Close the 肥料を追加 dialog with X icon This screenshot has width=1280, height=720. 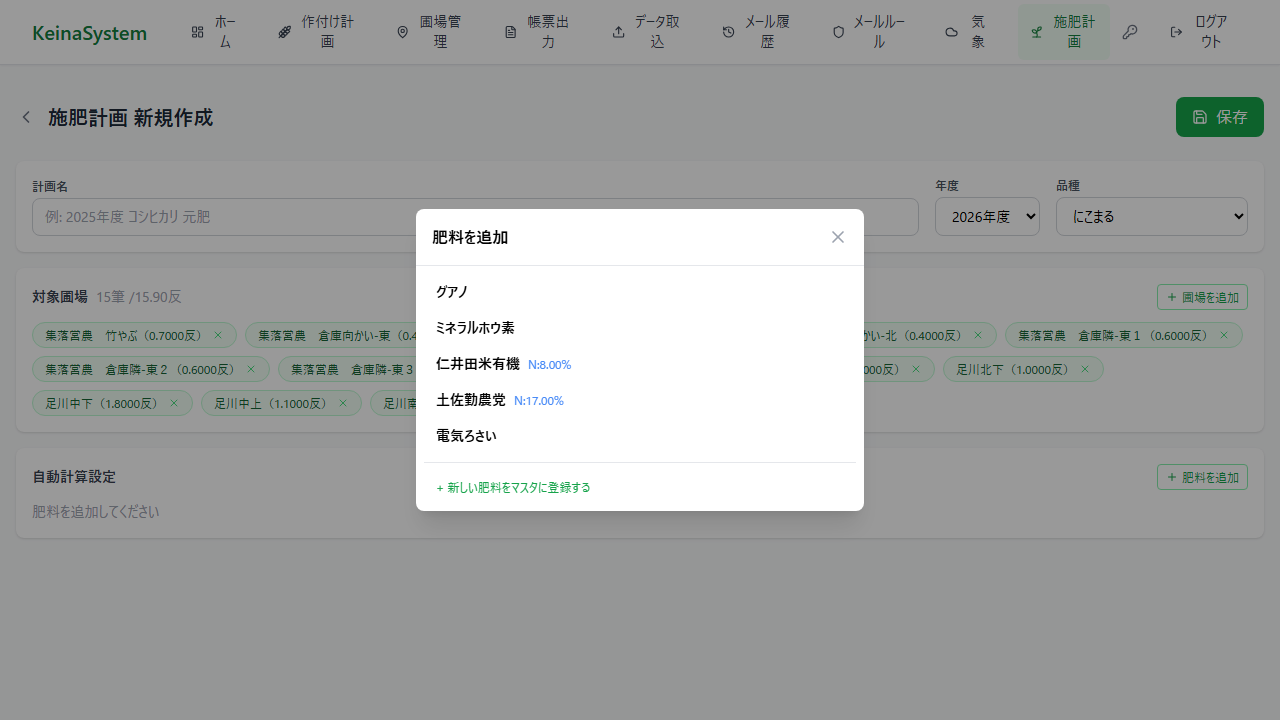[x=838, y=237]
